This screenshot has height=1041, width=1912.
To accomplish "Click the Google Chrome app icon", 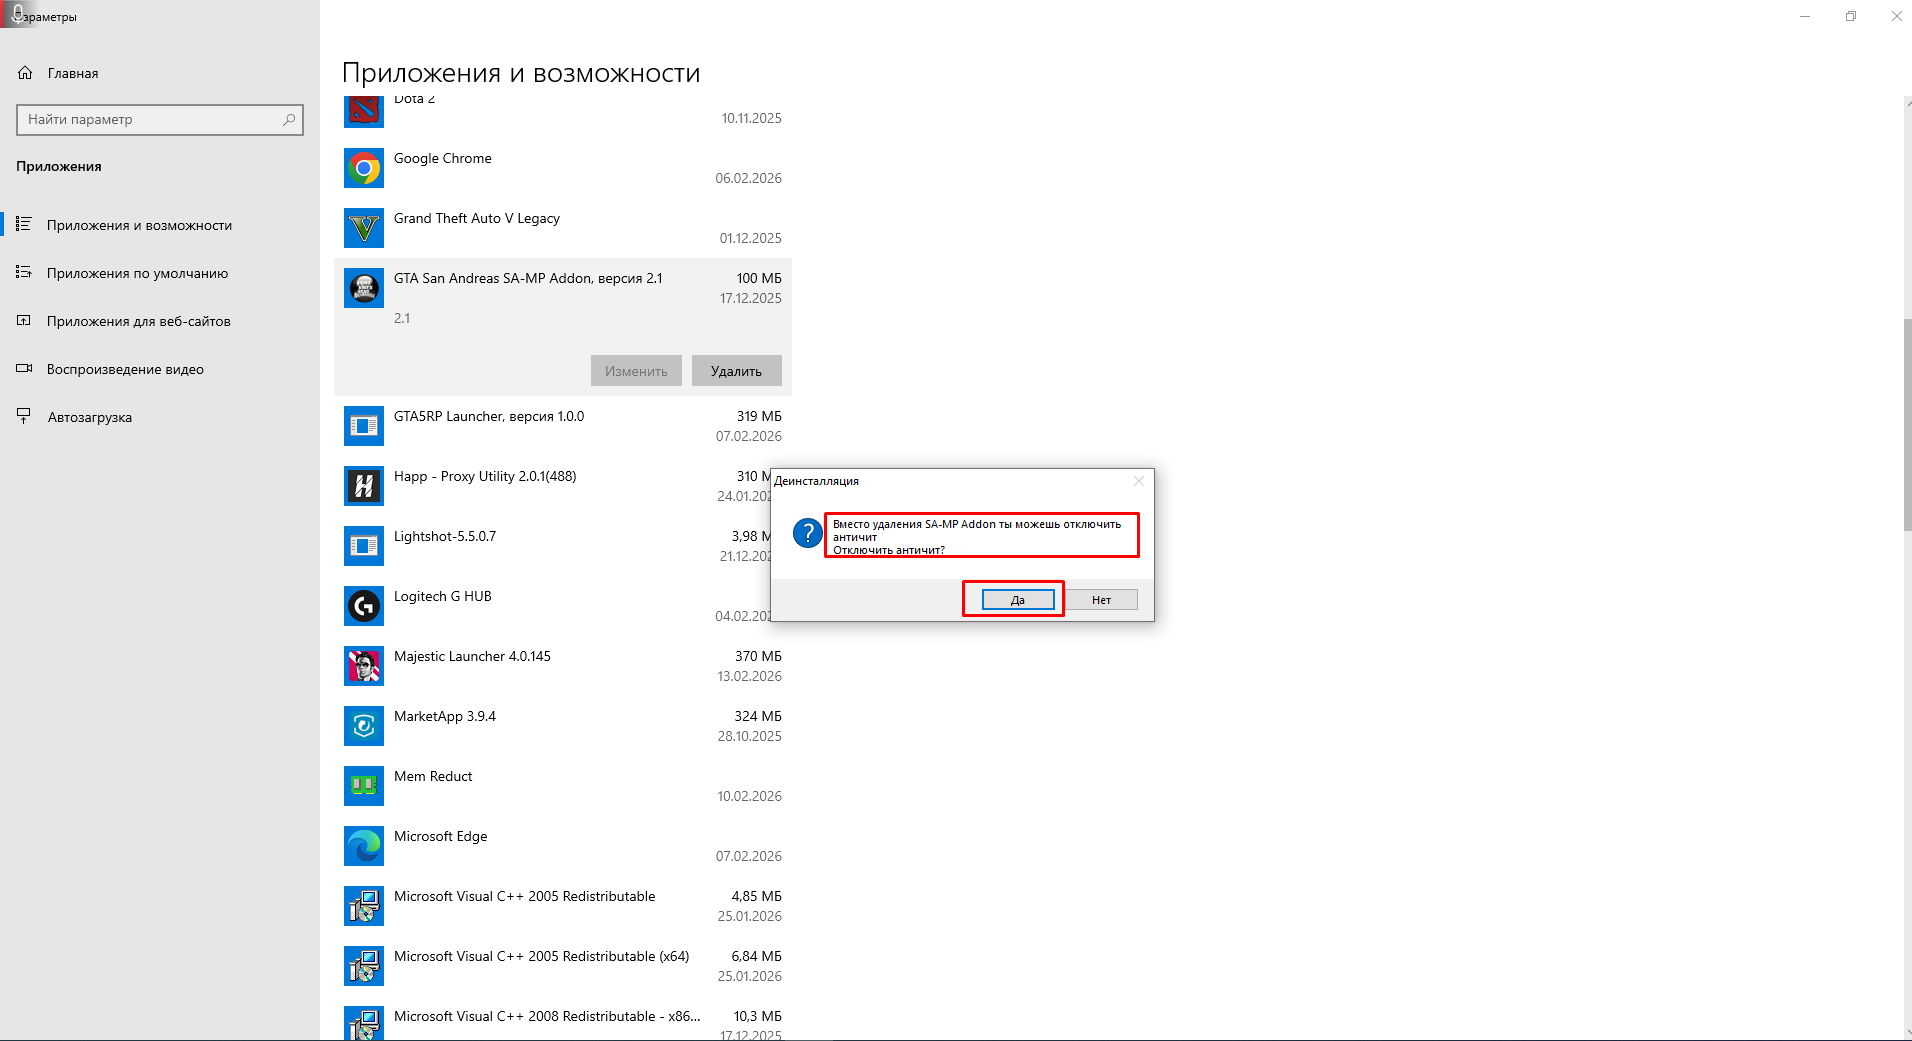I will 364,168.
